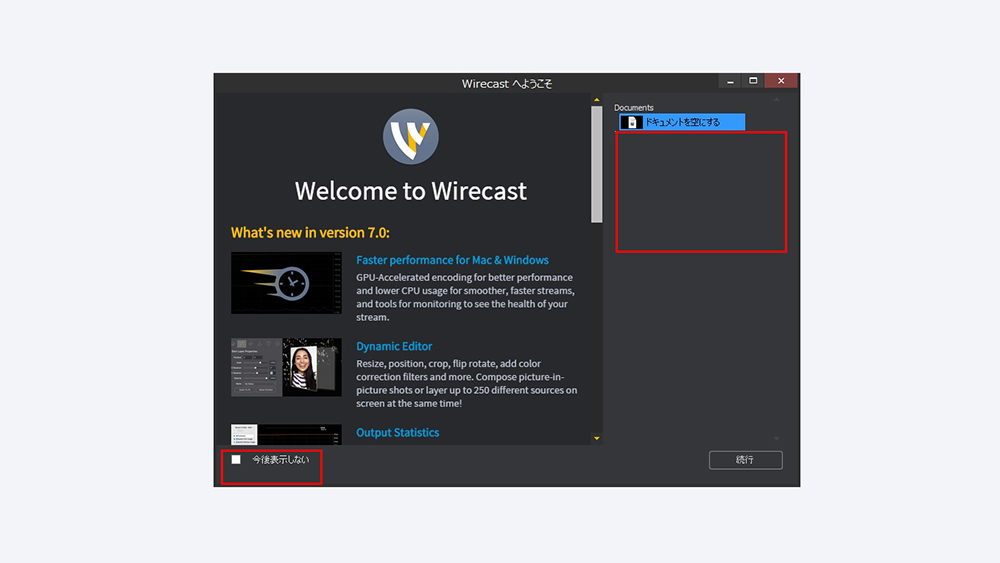Click the GPU-Accelerated encoding description paragraph
Image resolution: width=1000 pixels, height=563 pixels.
(466, 297)
